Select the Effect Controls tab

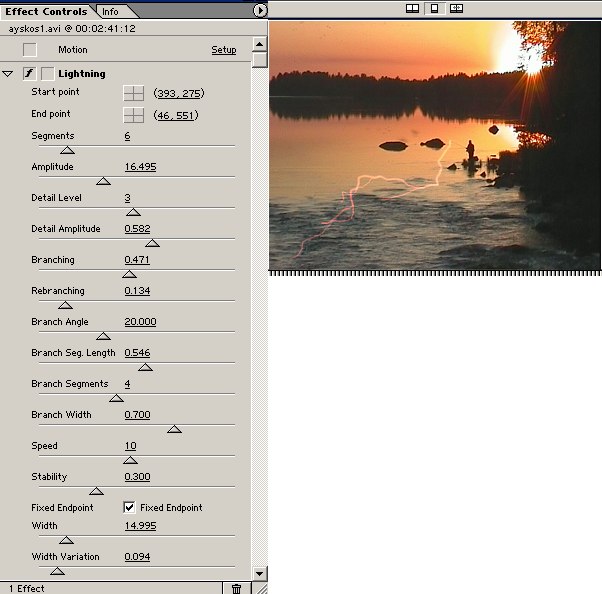coord(46,12)
